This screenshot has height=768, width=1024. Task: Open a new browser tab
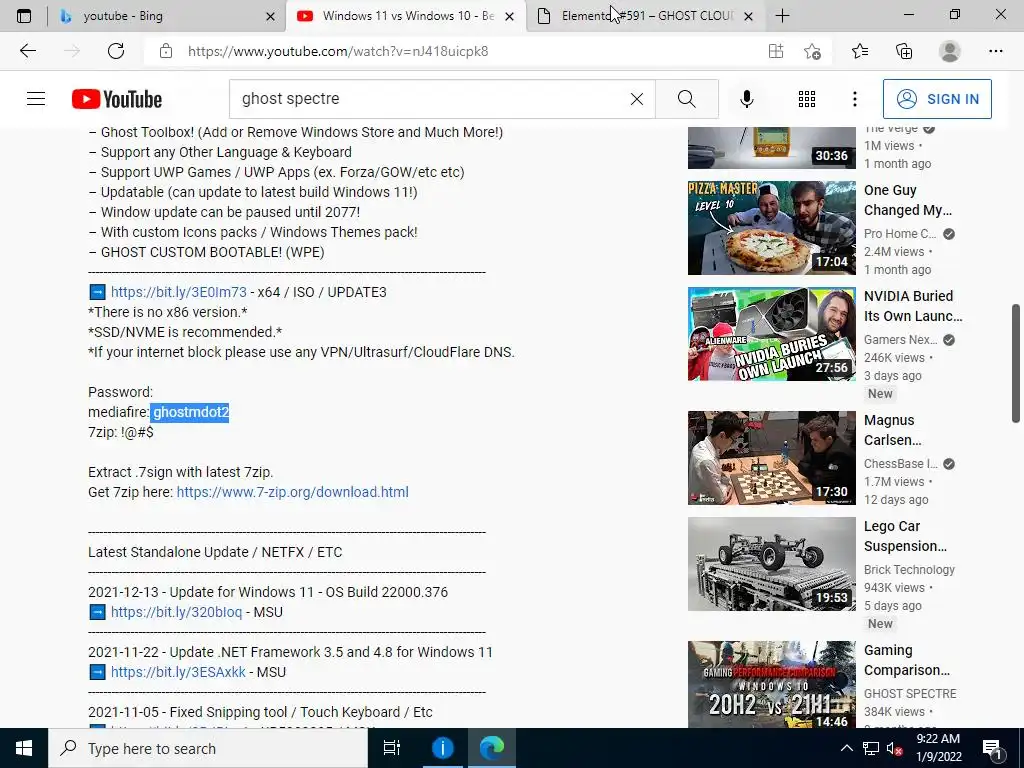[782, 16]
